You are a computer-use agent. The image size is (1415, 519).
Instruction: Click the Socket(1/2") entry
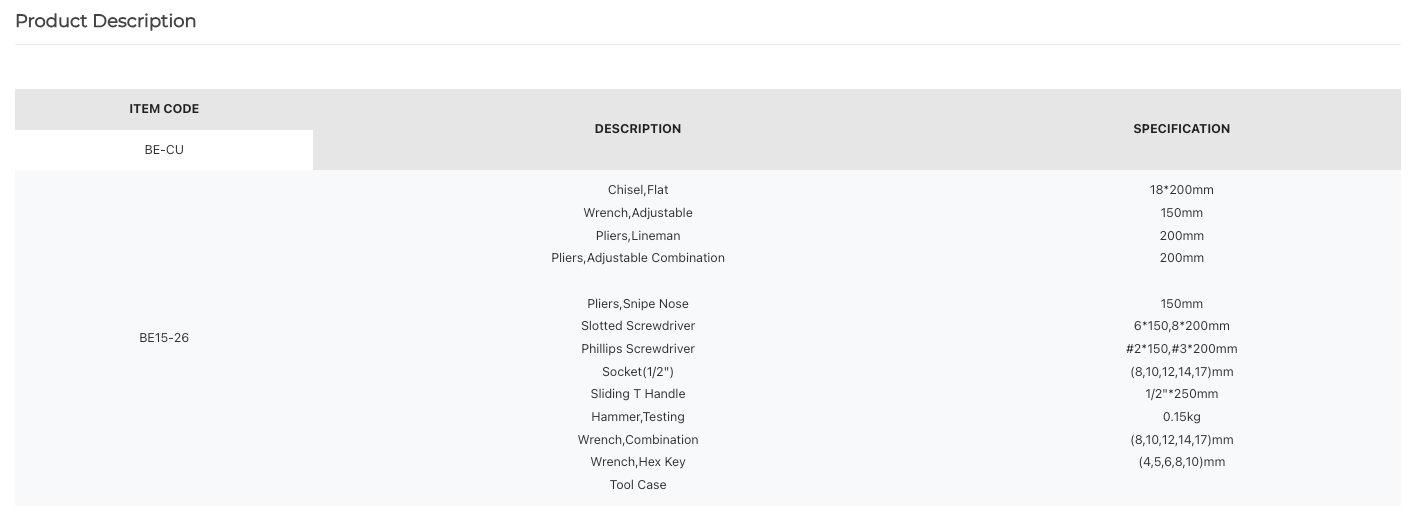(638, 372)
